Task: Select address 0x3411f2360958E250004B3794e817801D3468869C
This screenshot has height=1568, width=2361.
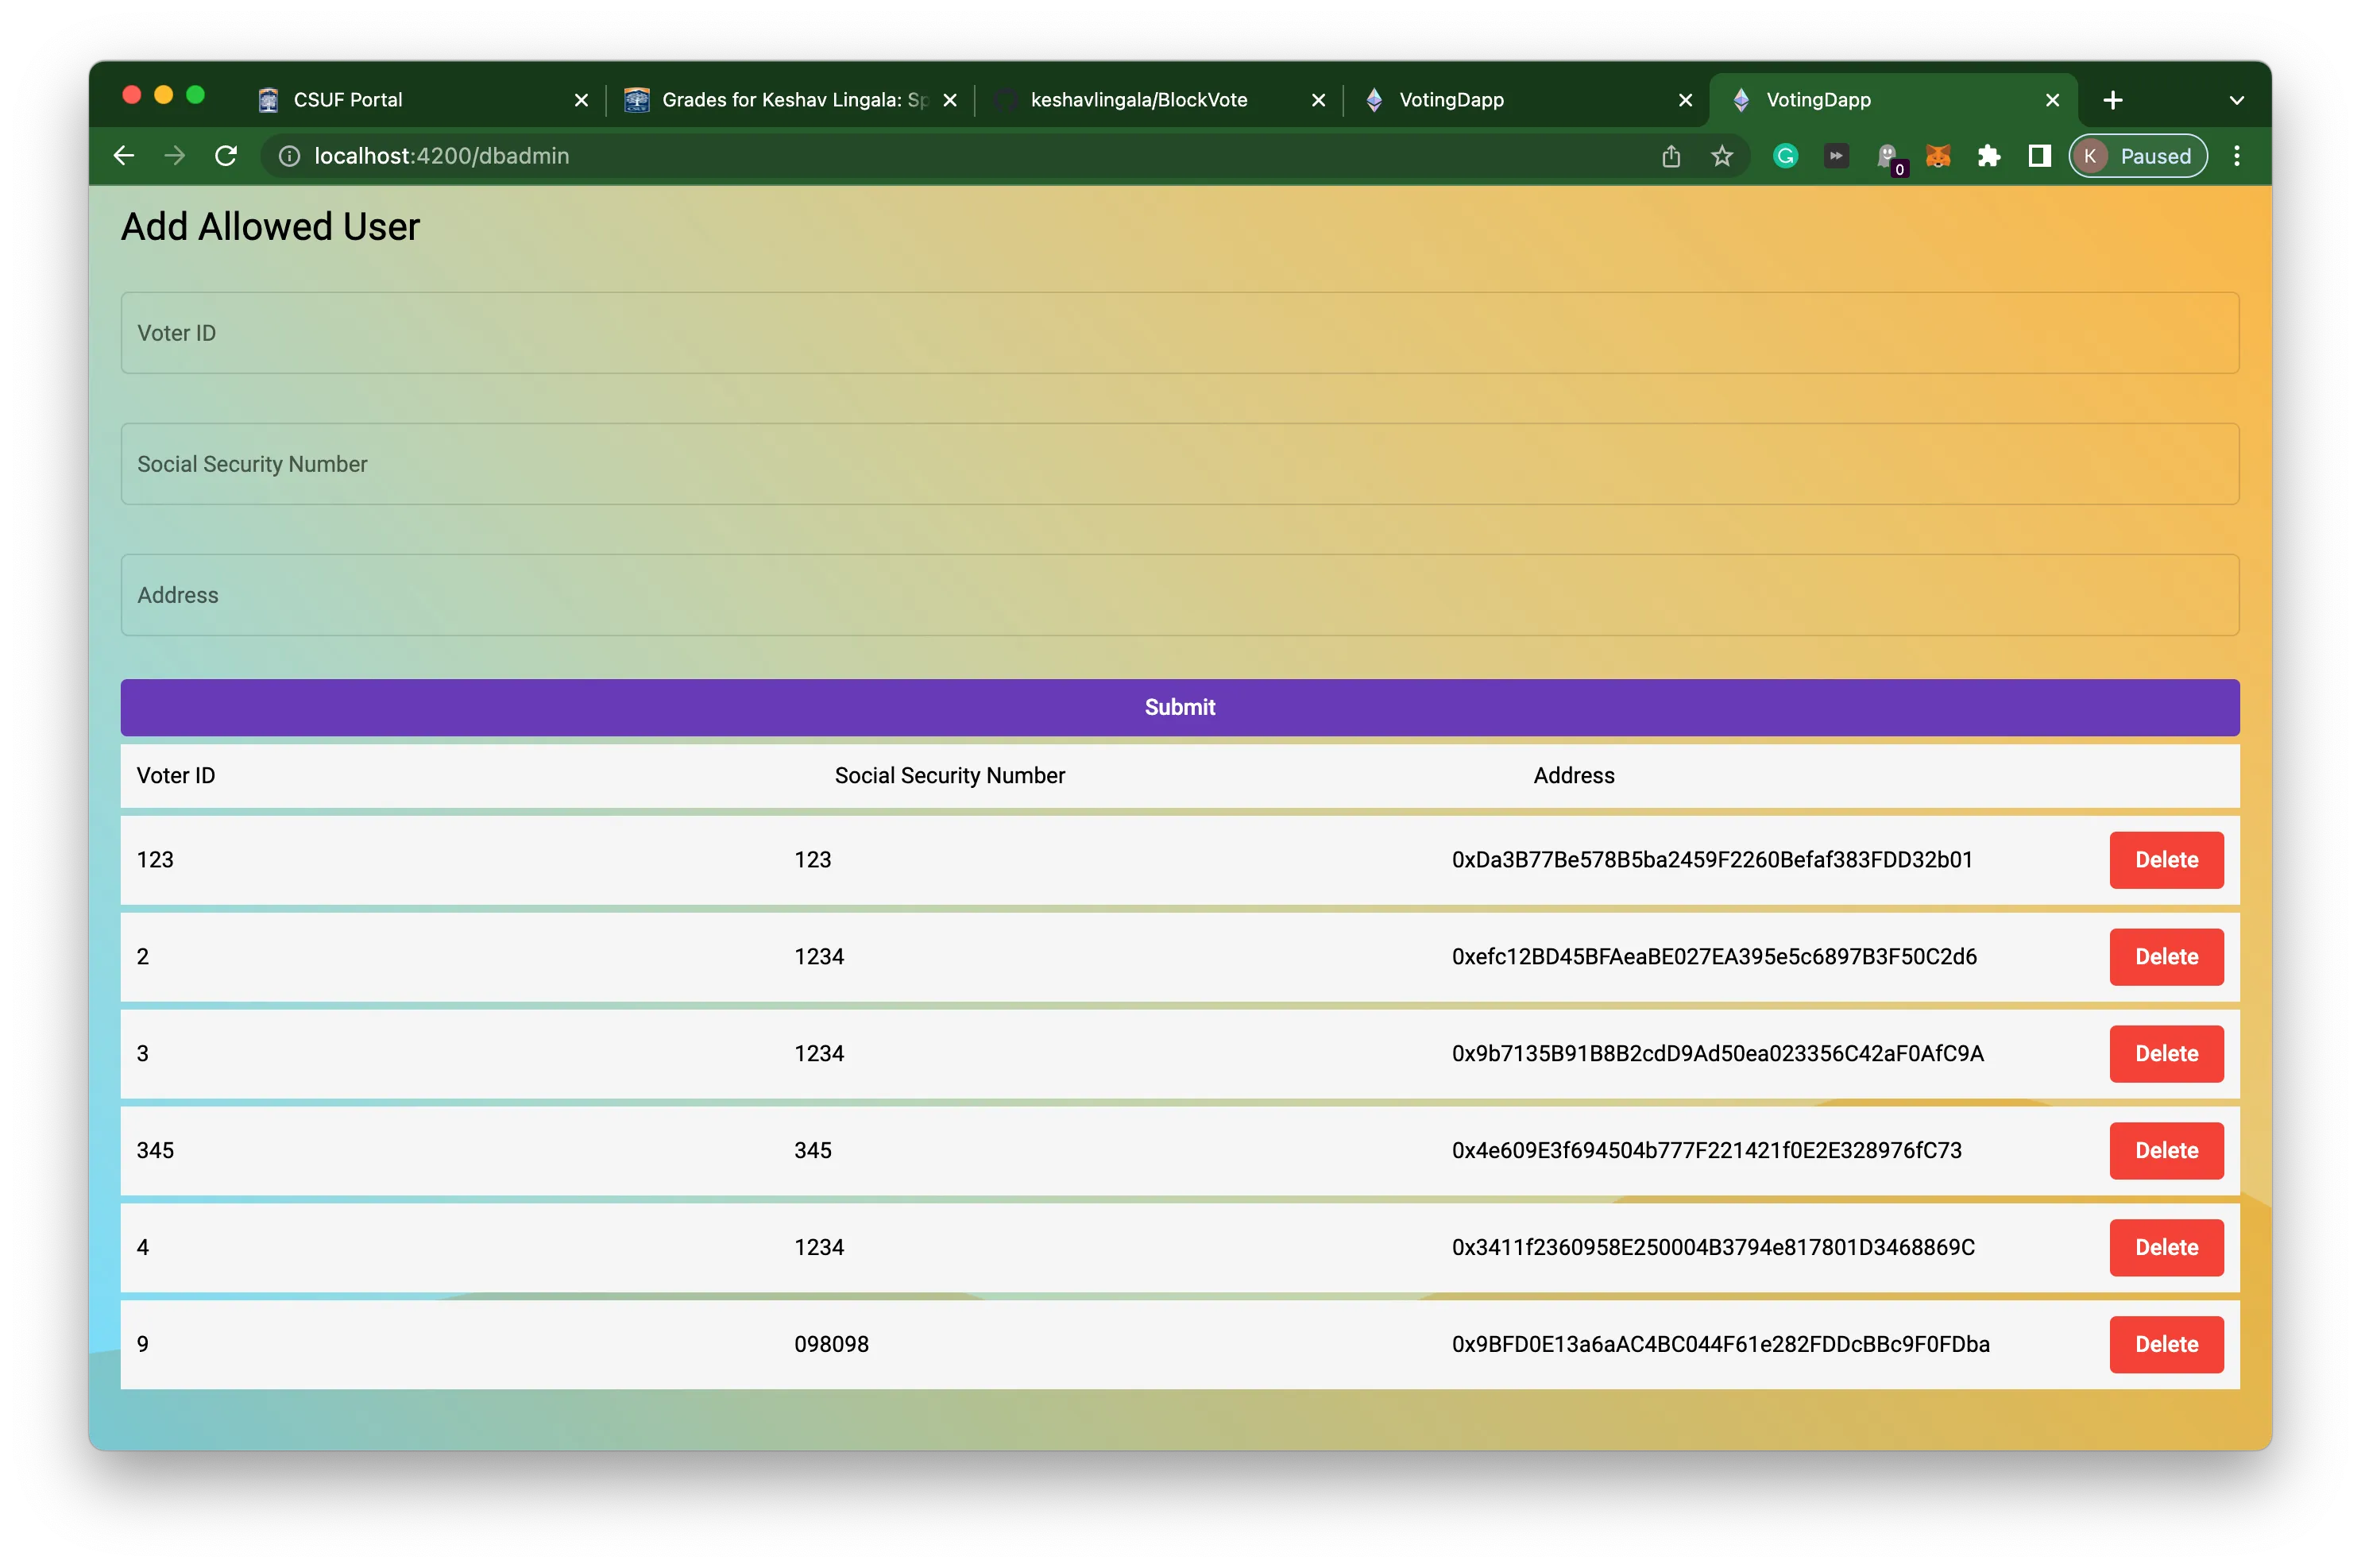Action: click(1713, 1248)
